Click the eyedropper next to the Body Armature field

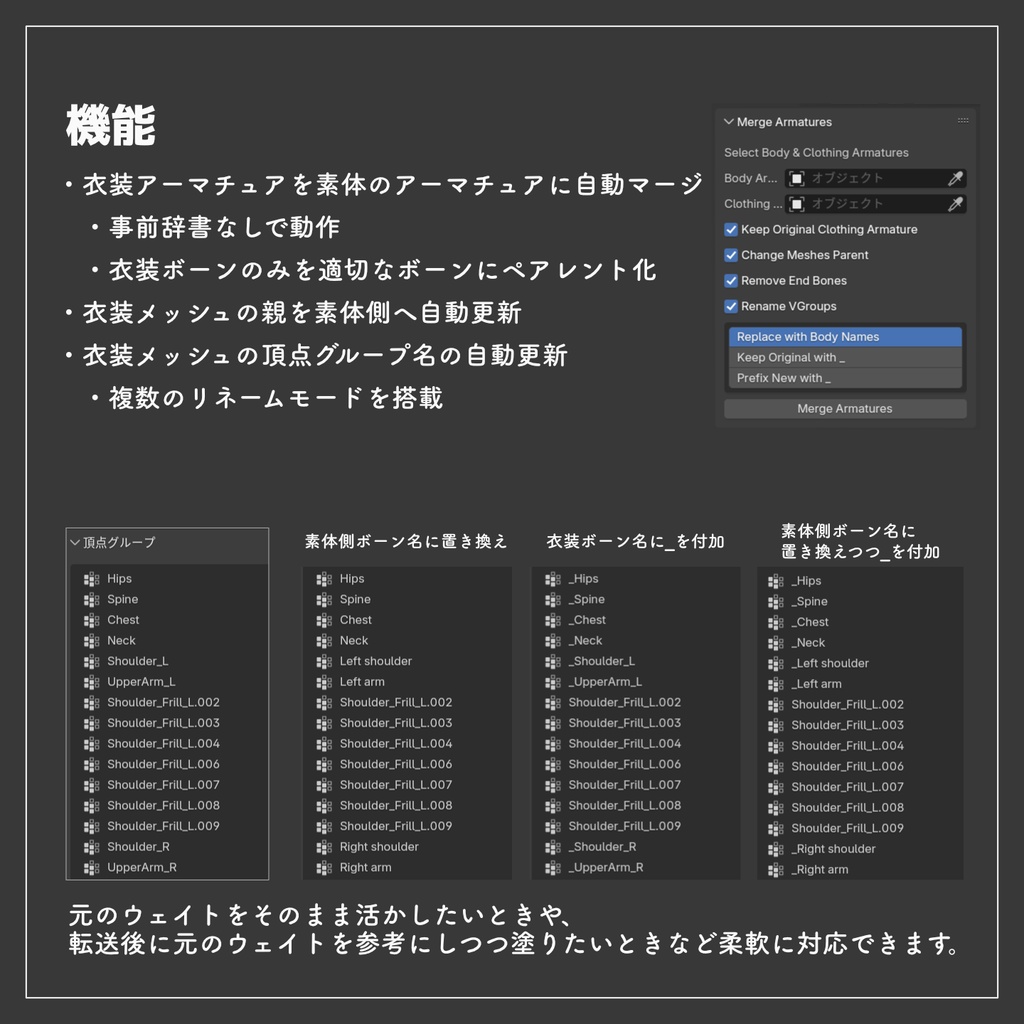956,178
